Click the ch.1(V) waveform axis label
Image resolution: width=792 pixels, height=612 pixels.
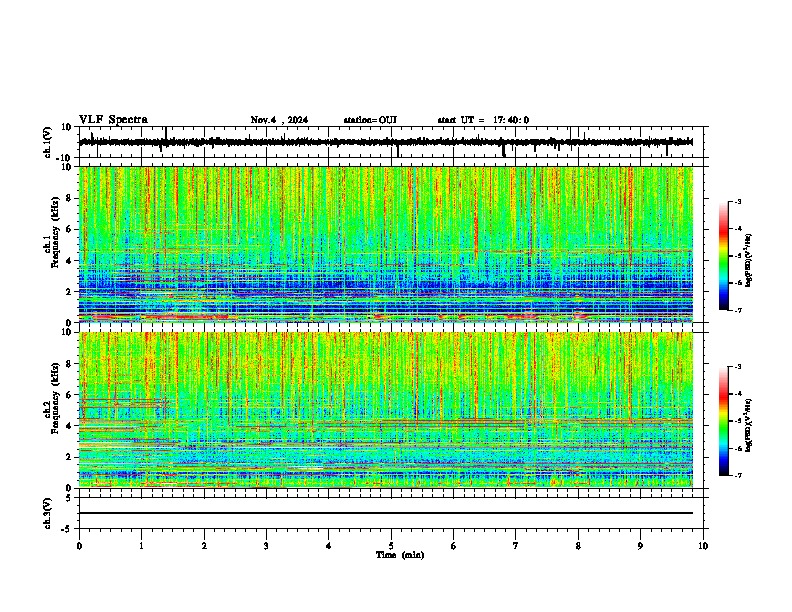[x=48, y=142]
